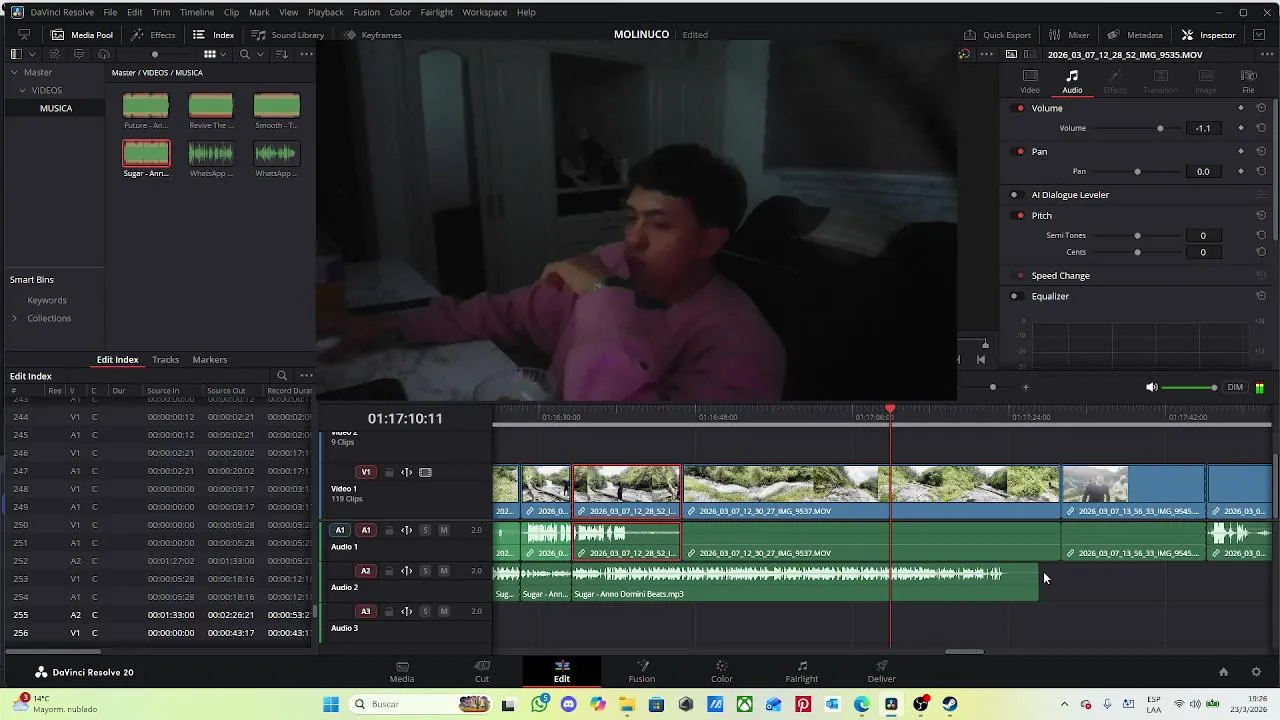Toggle DIM audio button
Screen dimensions: 1280x720
[x=1235, y=387]
